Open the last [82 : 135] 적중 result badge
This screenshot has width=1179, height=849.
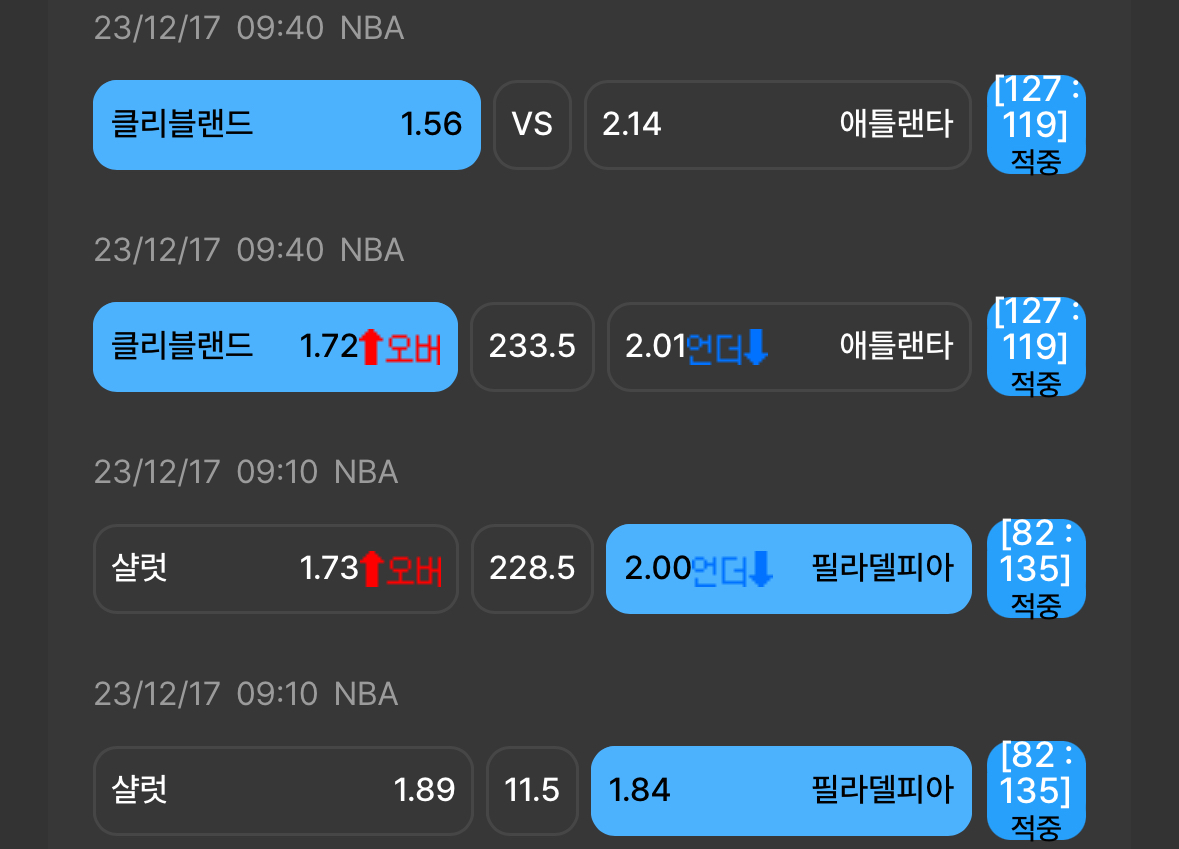[1036, 790]
